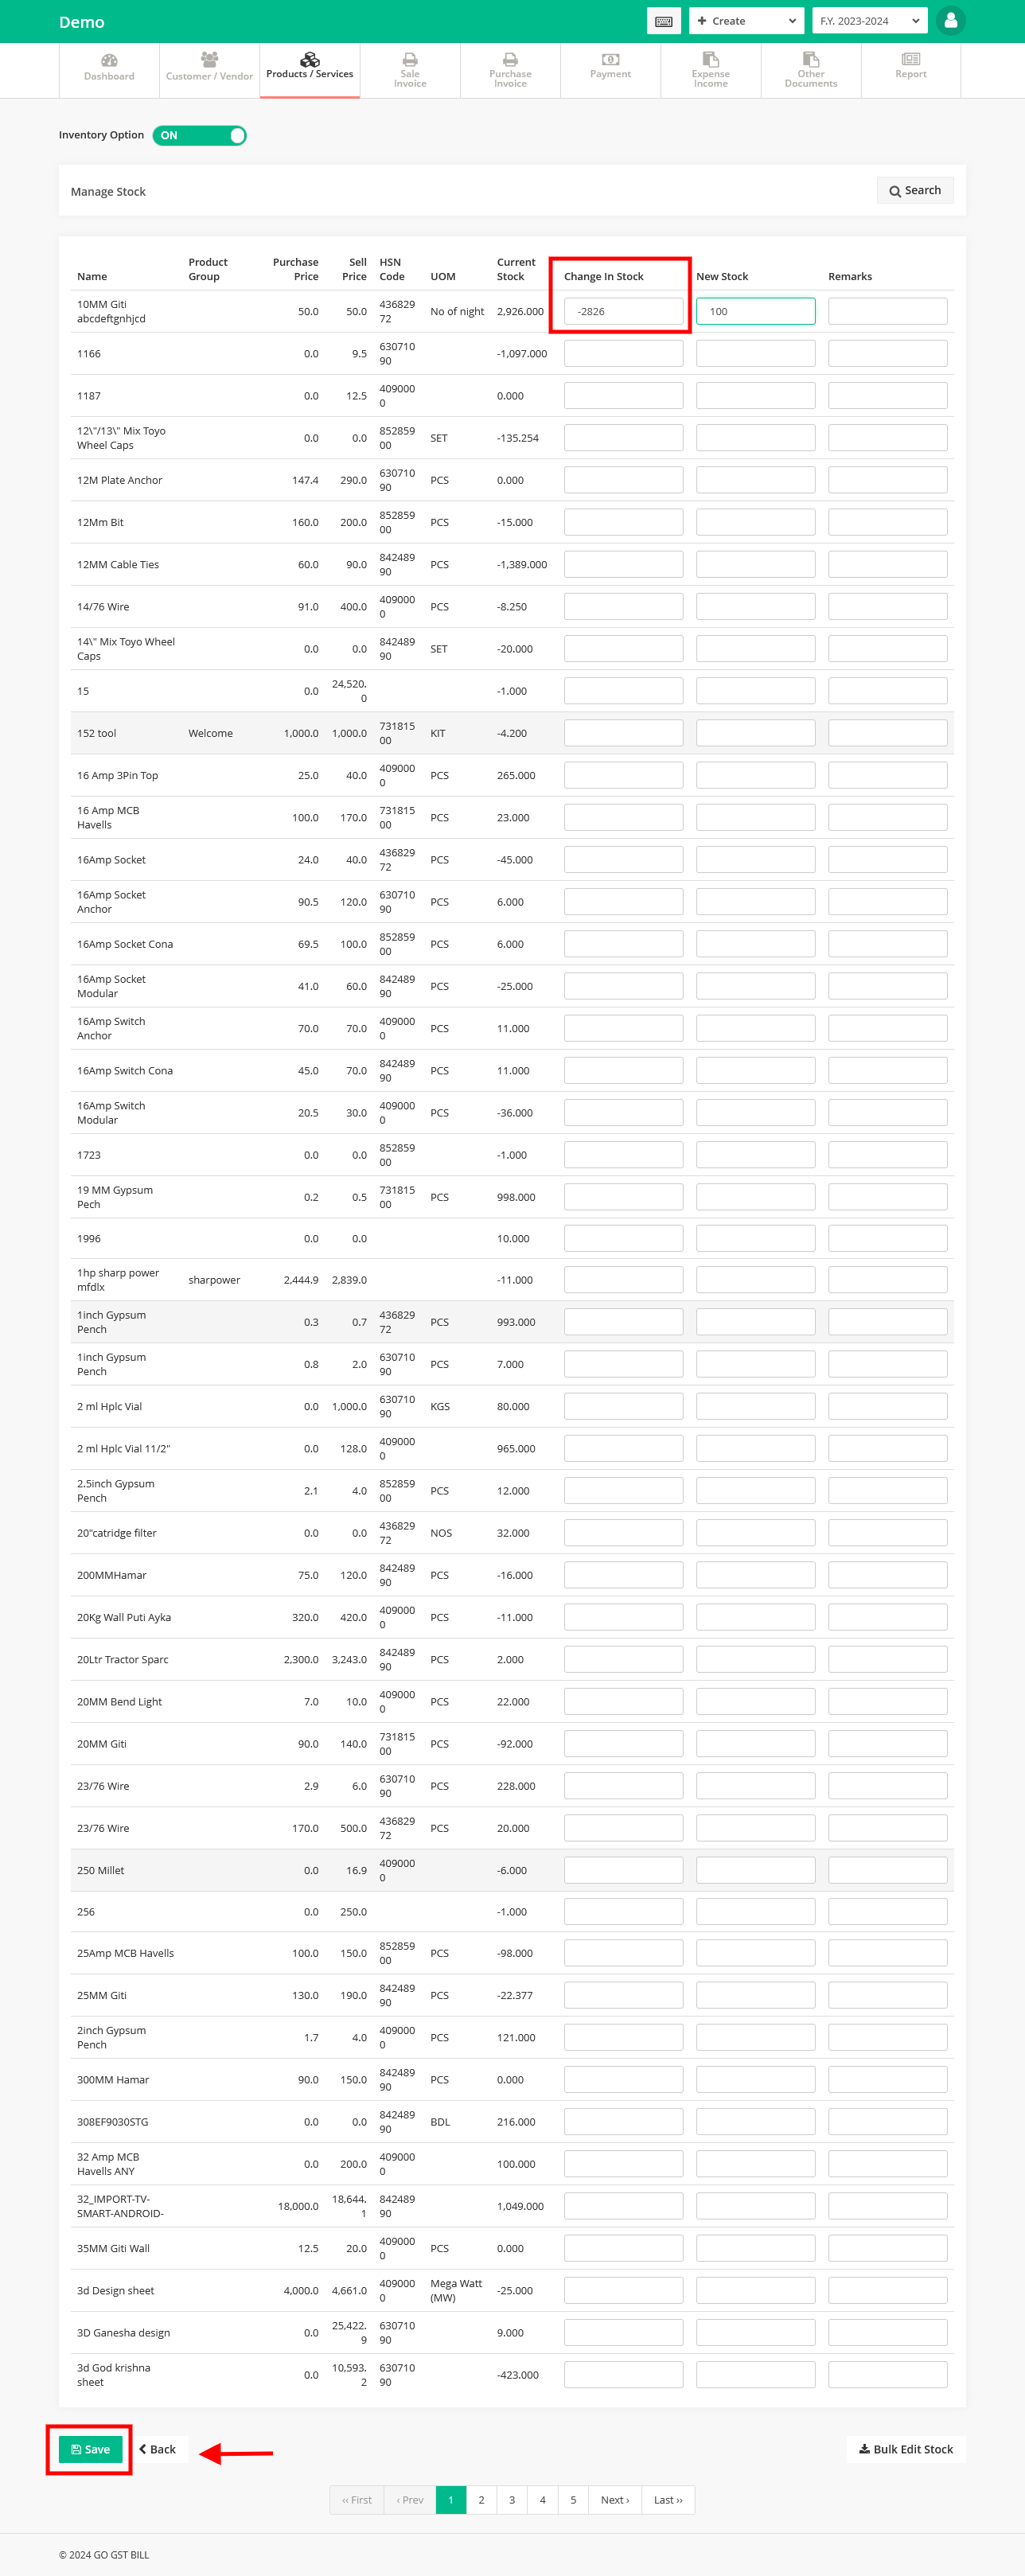
Task: Click the keyboard shortcuts icon
Action: (663, 21)
